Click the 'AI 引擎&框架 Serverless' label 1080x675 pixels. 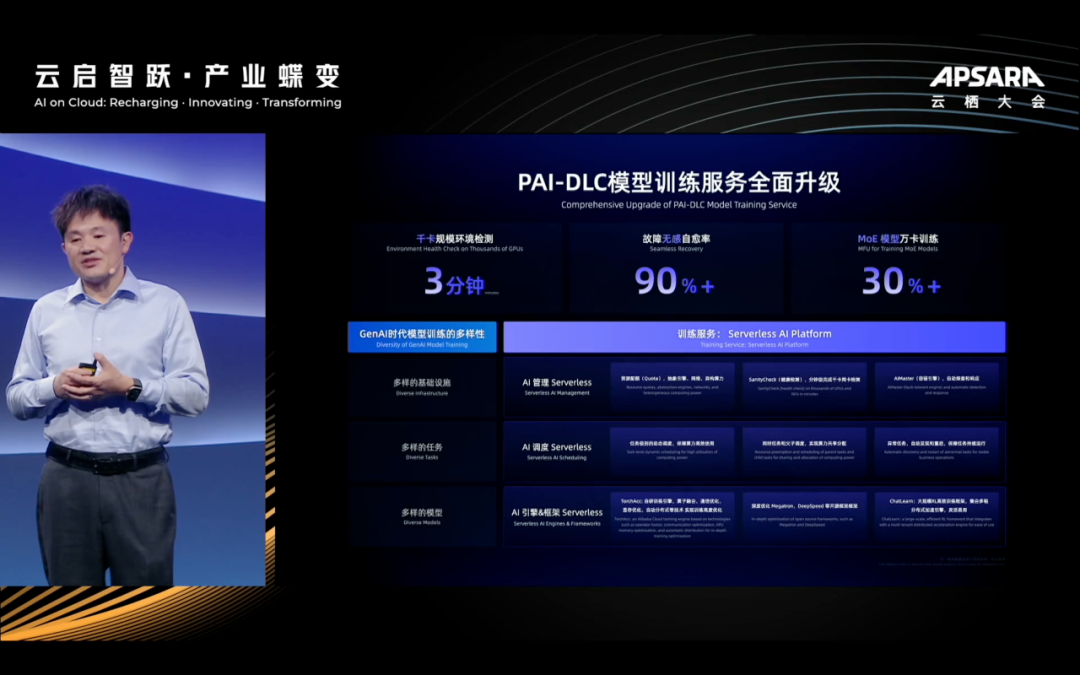pos(557,512)
